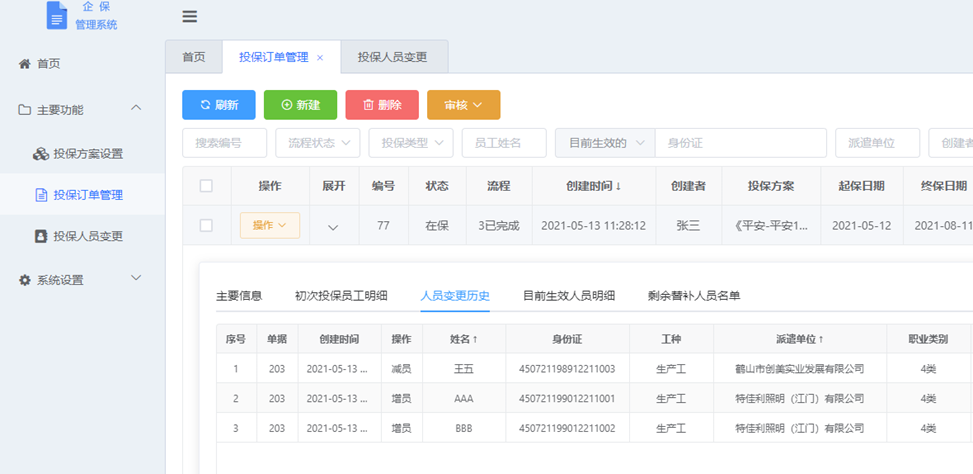Close the 投保订单管理 tab
973x474 pixels.
click(x=320, y=58)
